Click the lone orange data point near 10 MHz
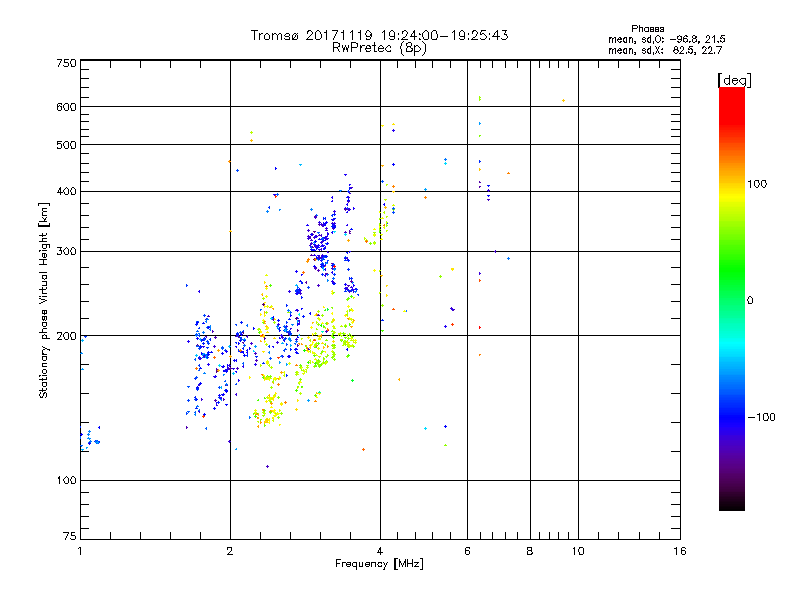The height and width of the screenshot is (600, 800). click(563, 101)
